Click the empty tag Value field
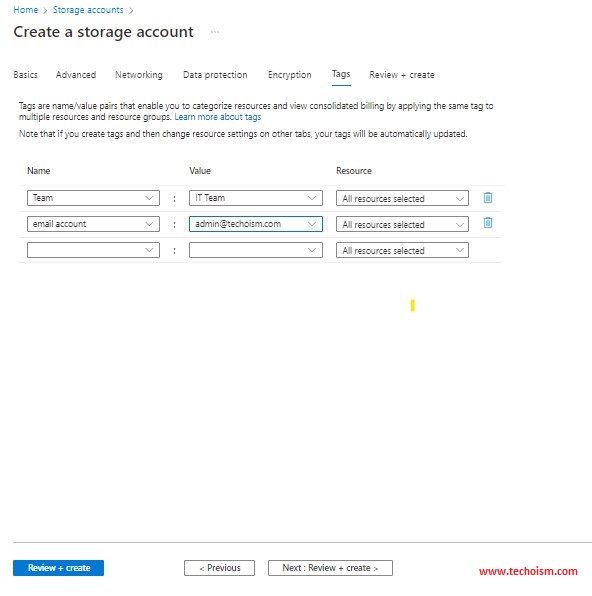The image size is (592, 596). 256,250
